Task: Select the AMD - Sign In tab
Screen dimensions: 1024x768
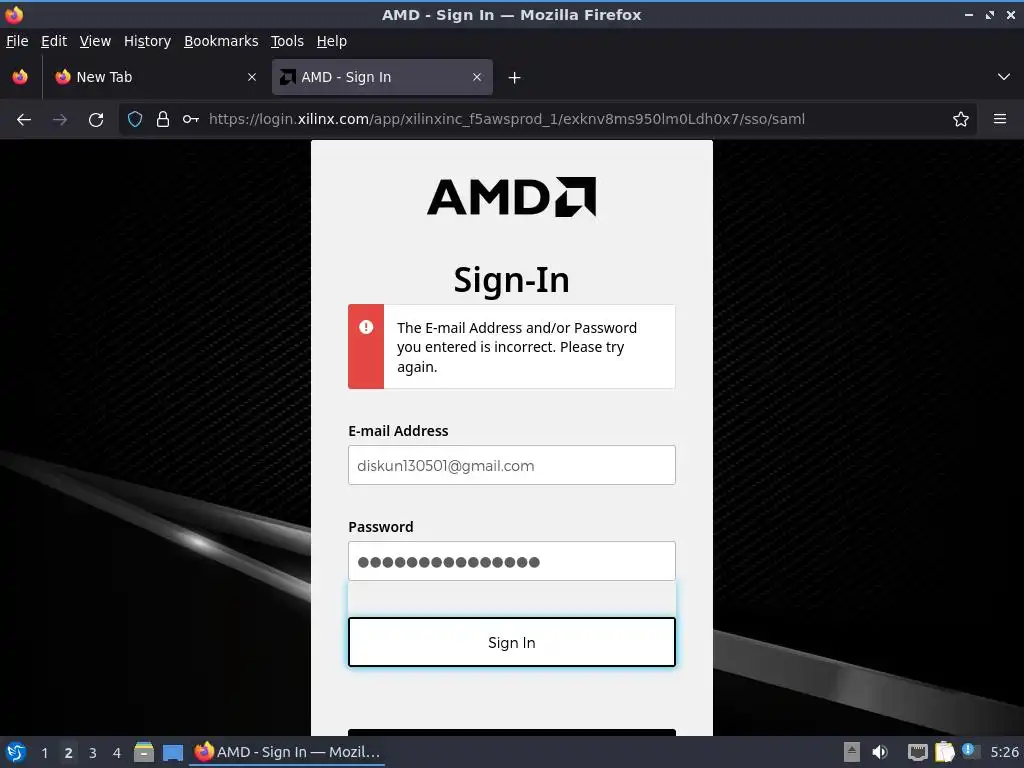Action: (382, 77)
